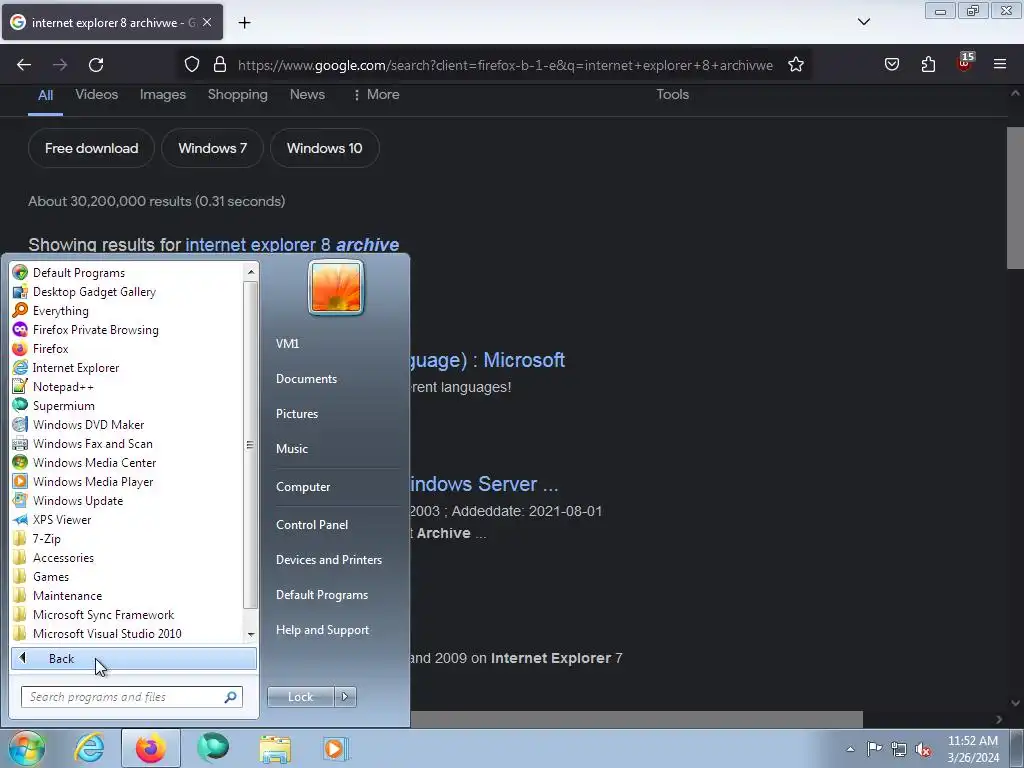
Task: Click the padlock site security icon
Action: click(x=220, y=65)
